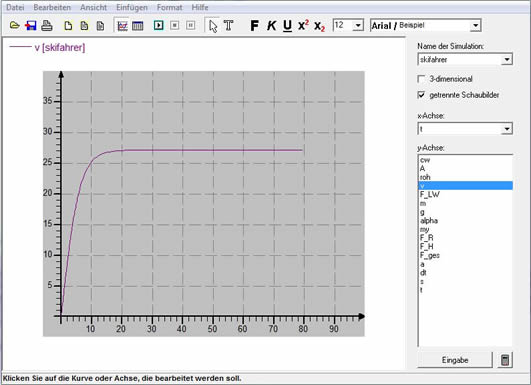The image size is (531, 385).
Task: Click the second page icon in toolbar
Action: [84, 26]
